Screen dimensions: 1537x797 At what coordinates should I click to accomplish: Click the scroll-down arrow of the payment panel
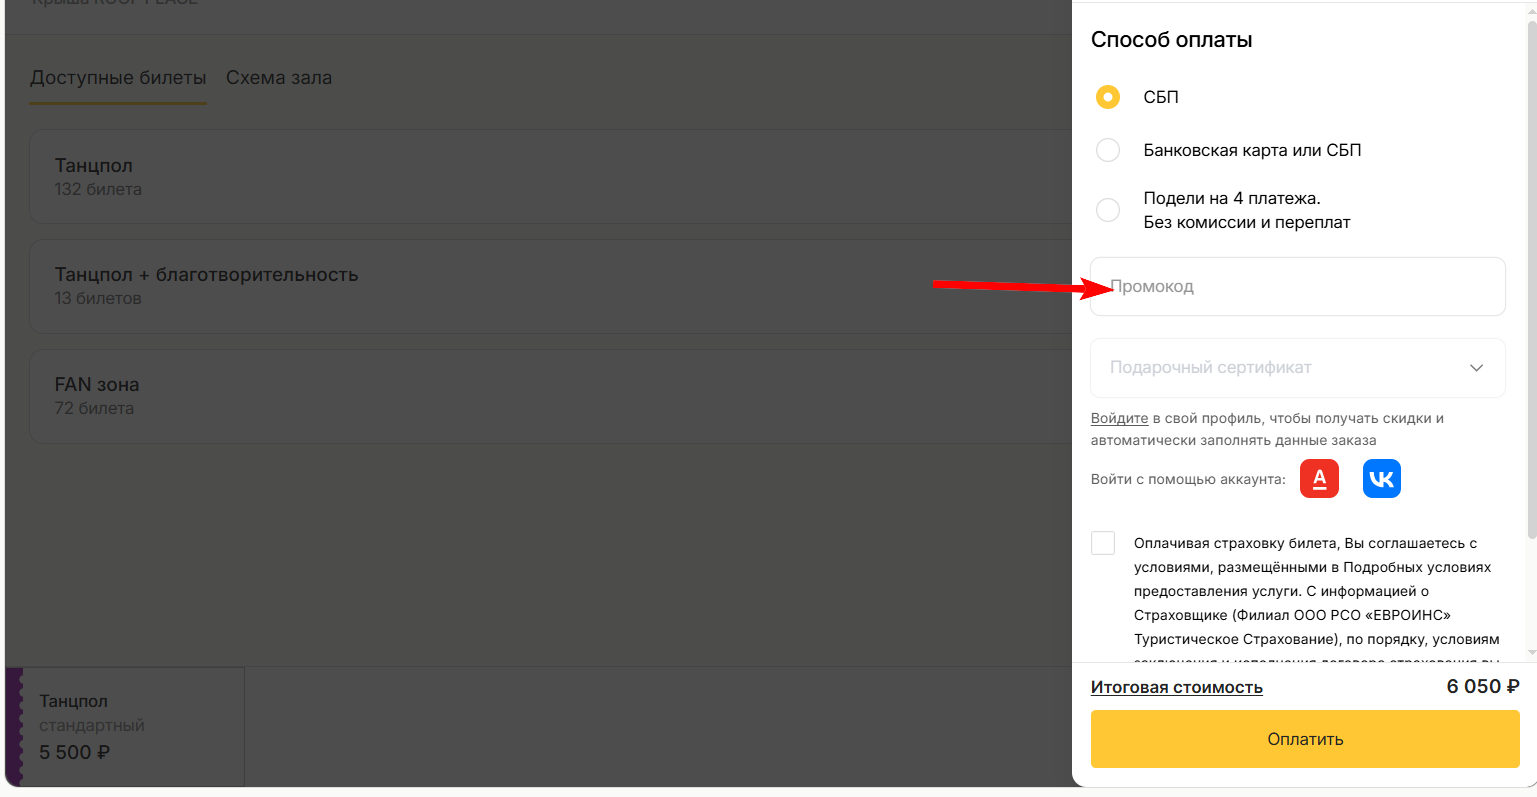point(1531,653)
